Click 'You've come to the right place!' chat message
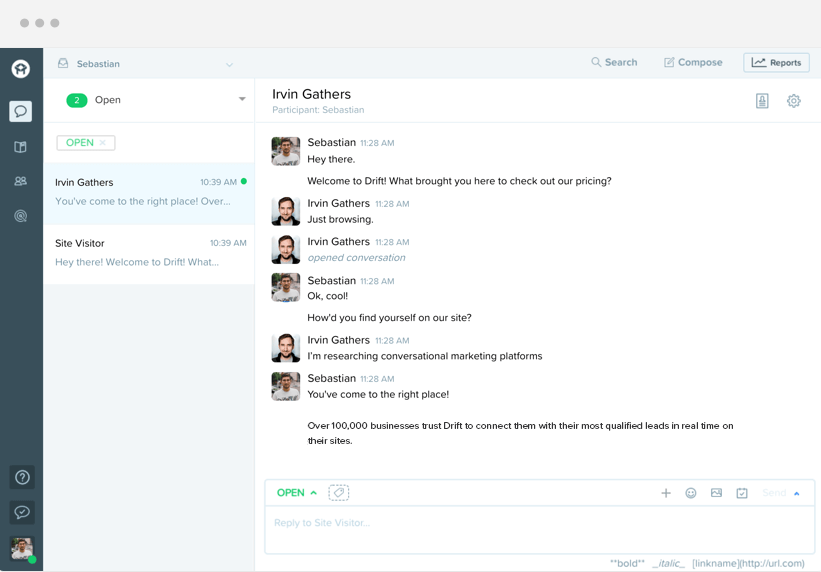 (378, 394)
